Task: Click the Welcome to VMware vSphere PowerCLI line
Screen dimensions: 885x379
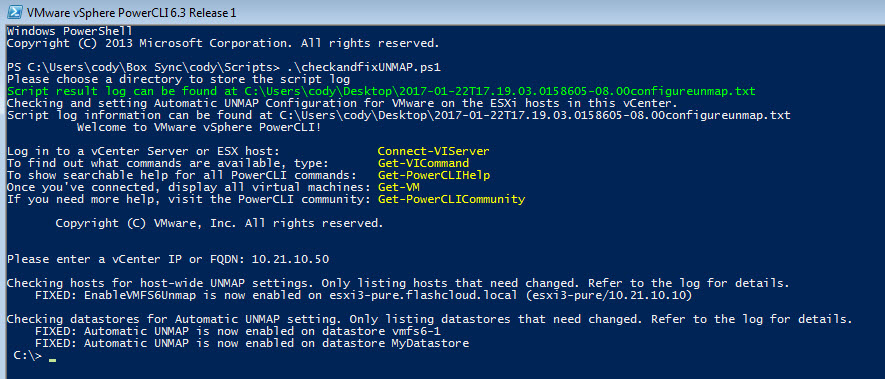Action: click(199, 127)
